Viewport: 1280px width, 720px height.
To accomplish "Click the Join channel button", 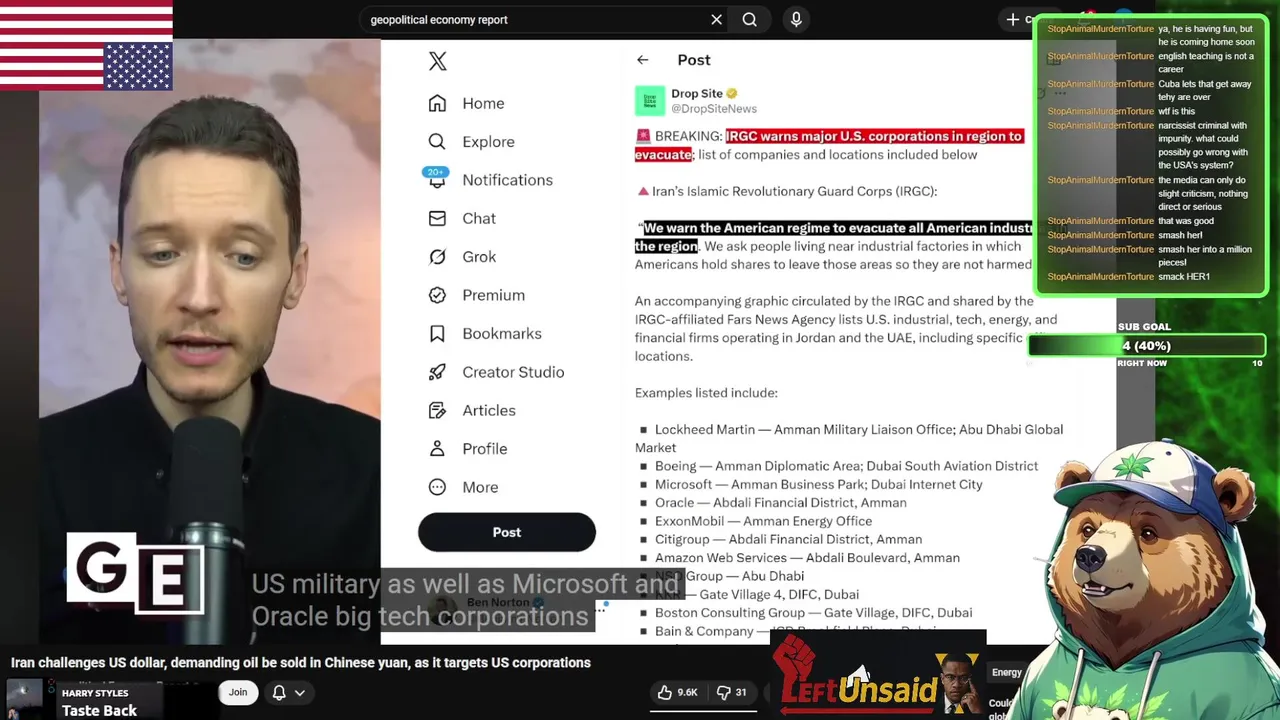I will 238,692.
